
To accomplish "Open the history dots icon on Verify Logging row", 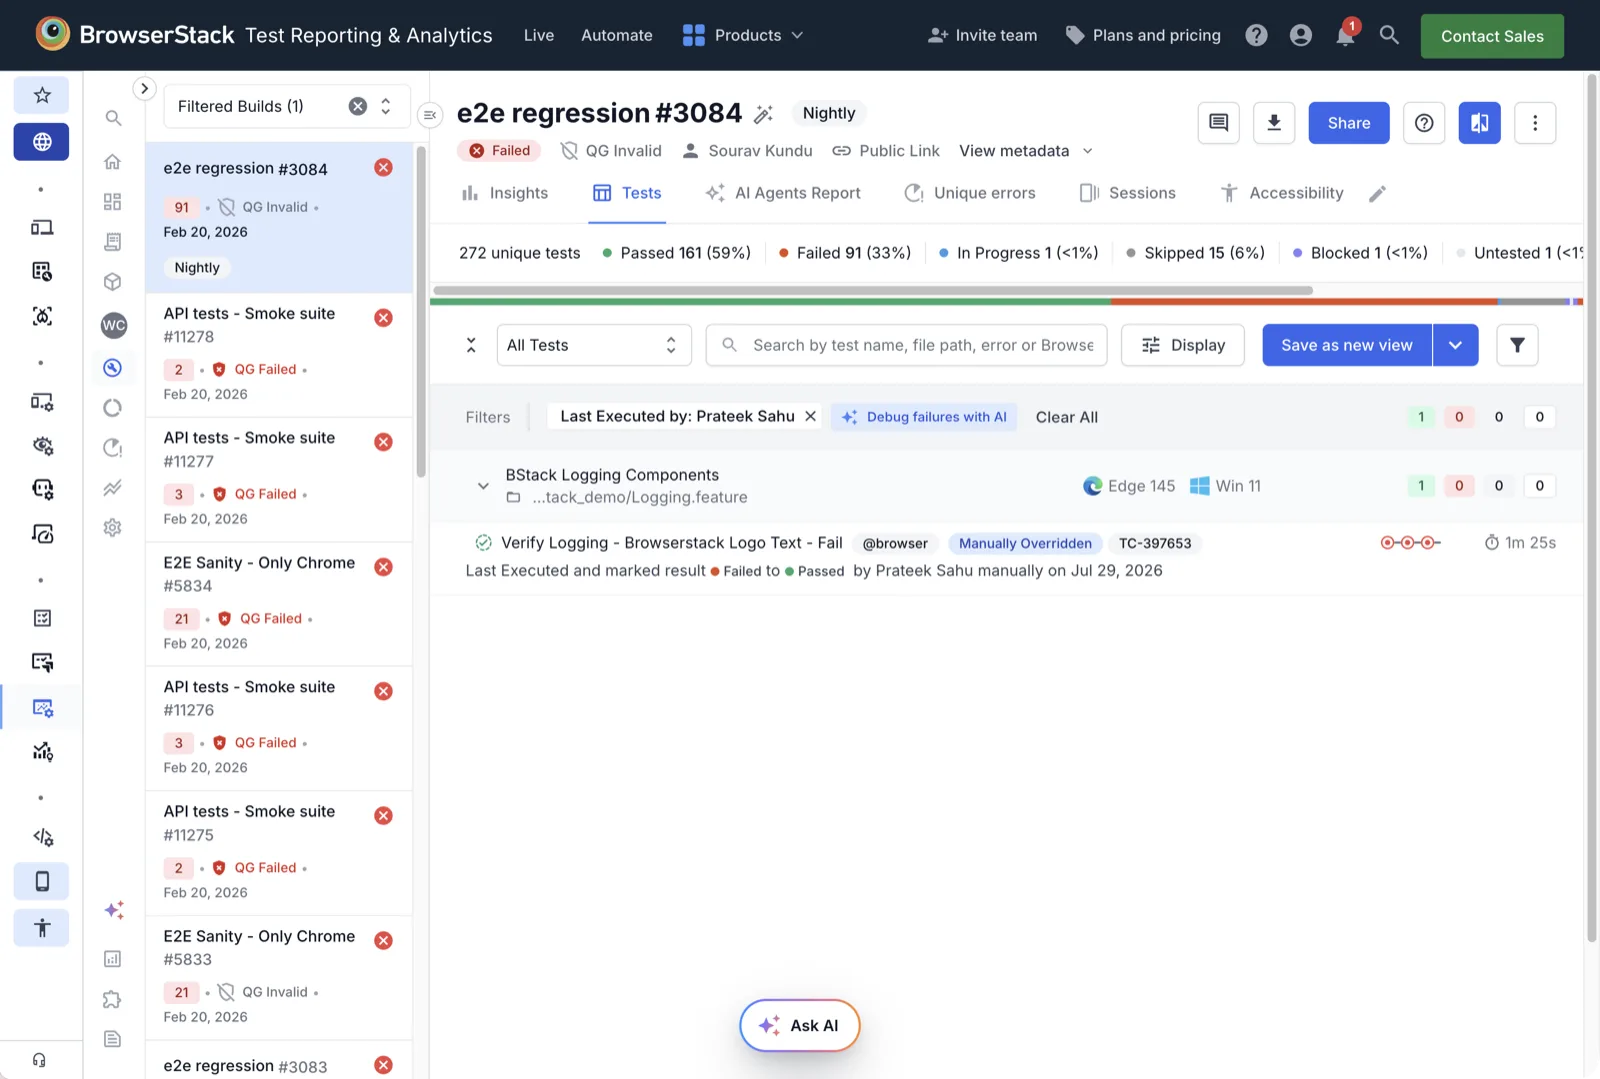I will [x=1410, y=543].
